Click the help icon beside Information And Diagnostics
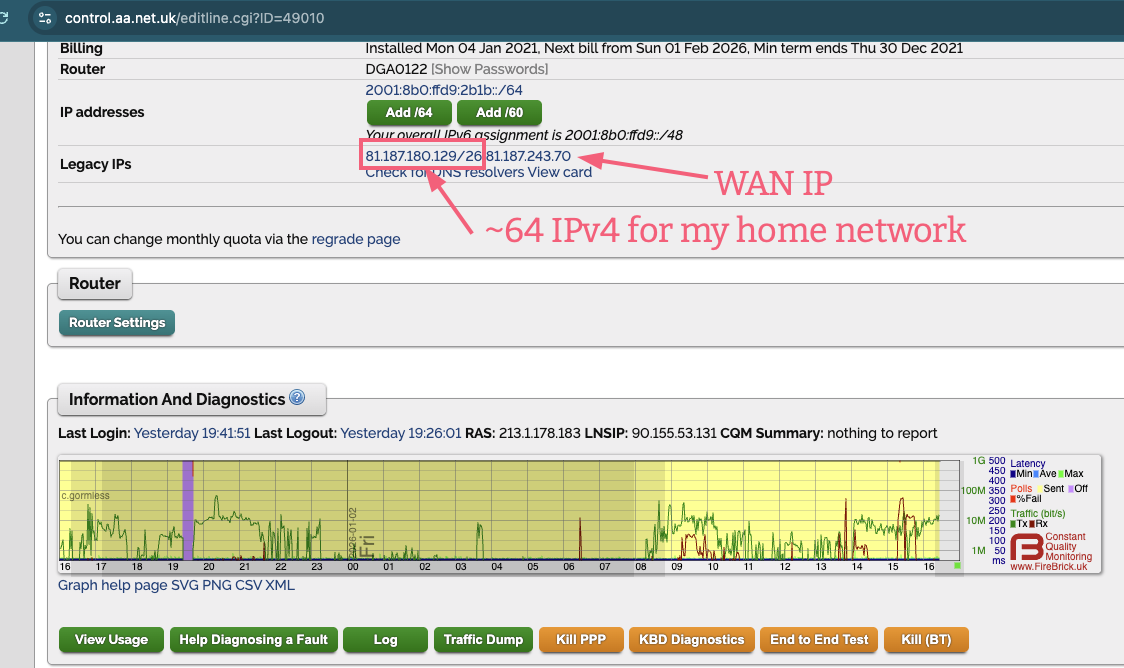 click(x=297, y=398)
